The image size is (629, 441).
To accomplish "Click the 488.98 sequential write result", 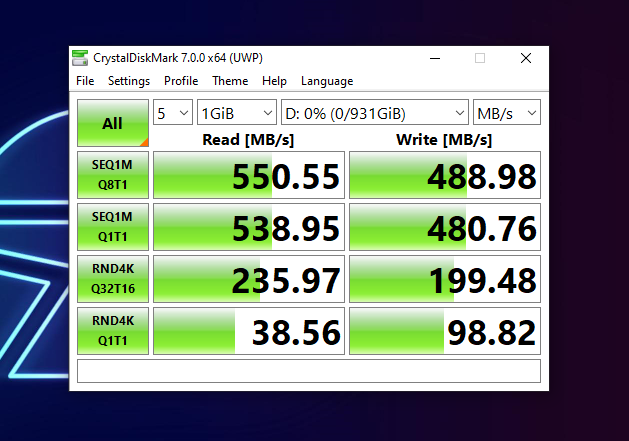I will click(x=445, y=175).
